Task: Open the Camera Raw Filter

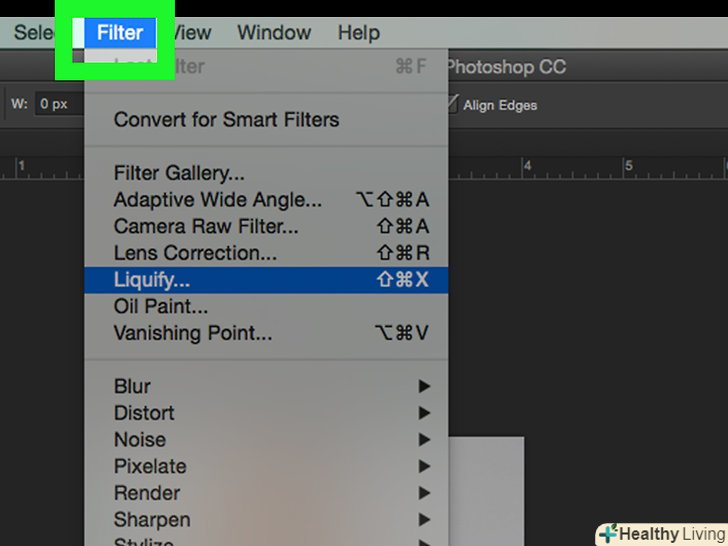Action: (x=206, y=227)
